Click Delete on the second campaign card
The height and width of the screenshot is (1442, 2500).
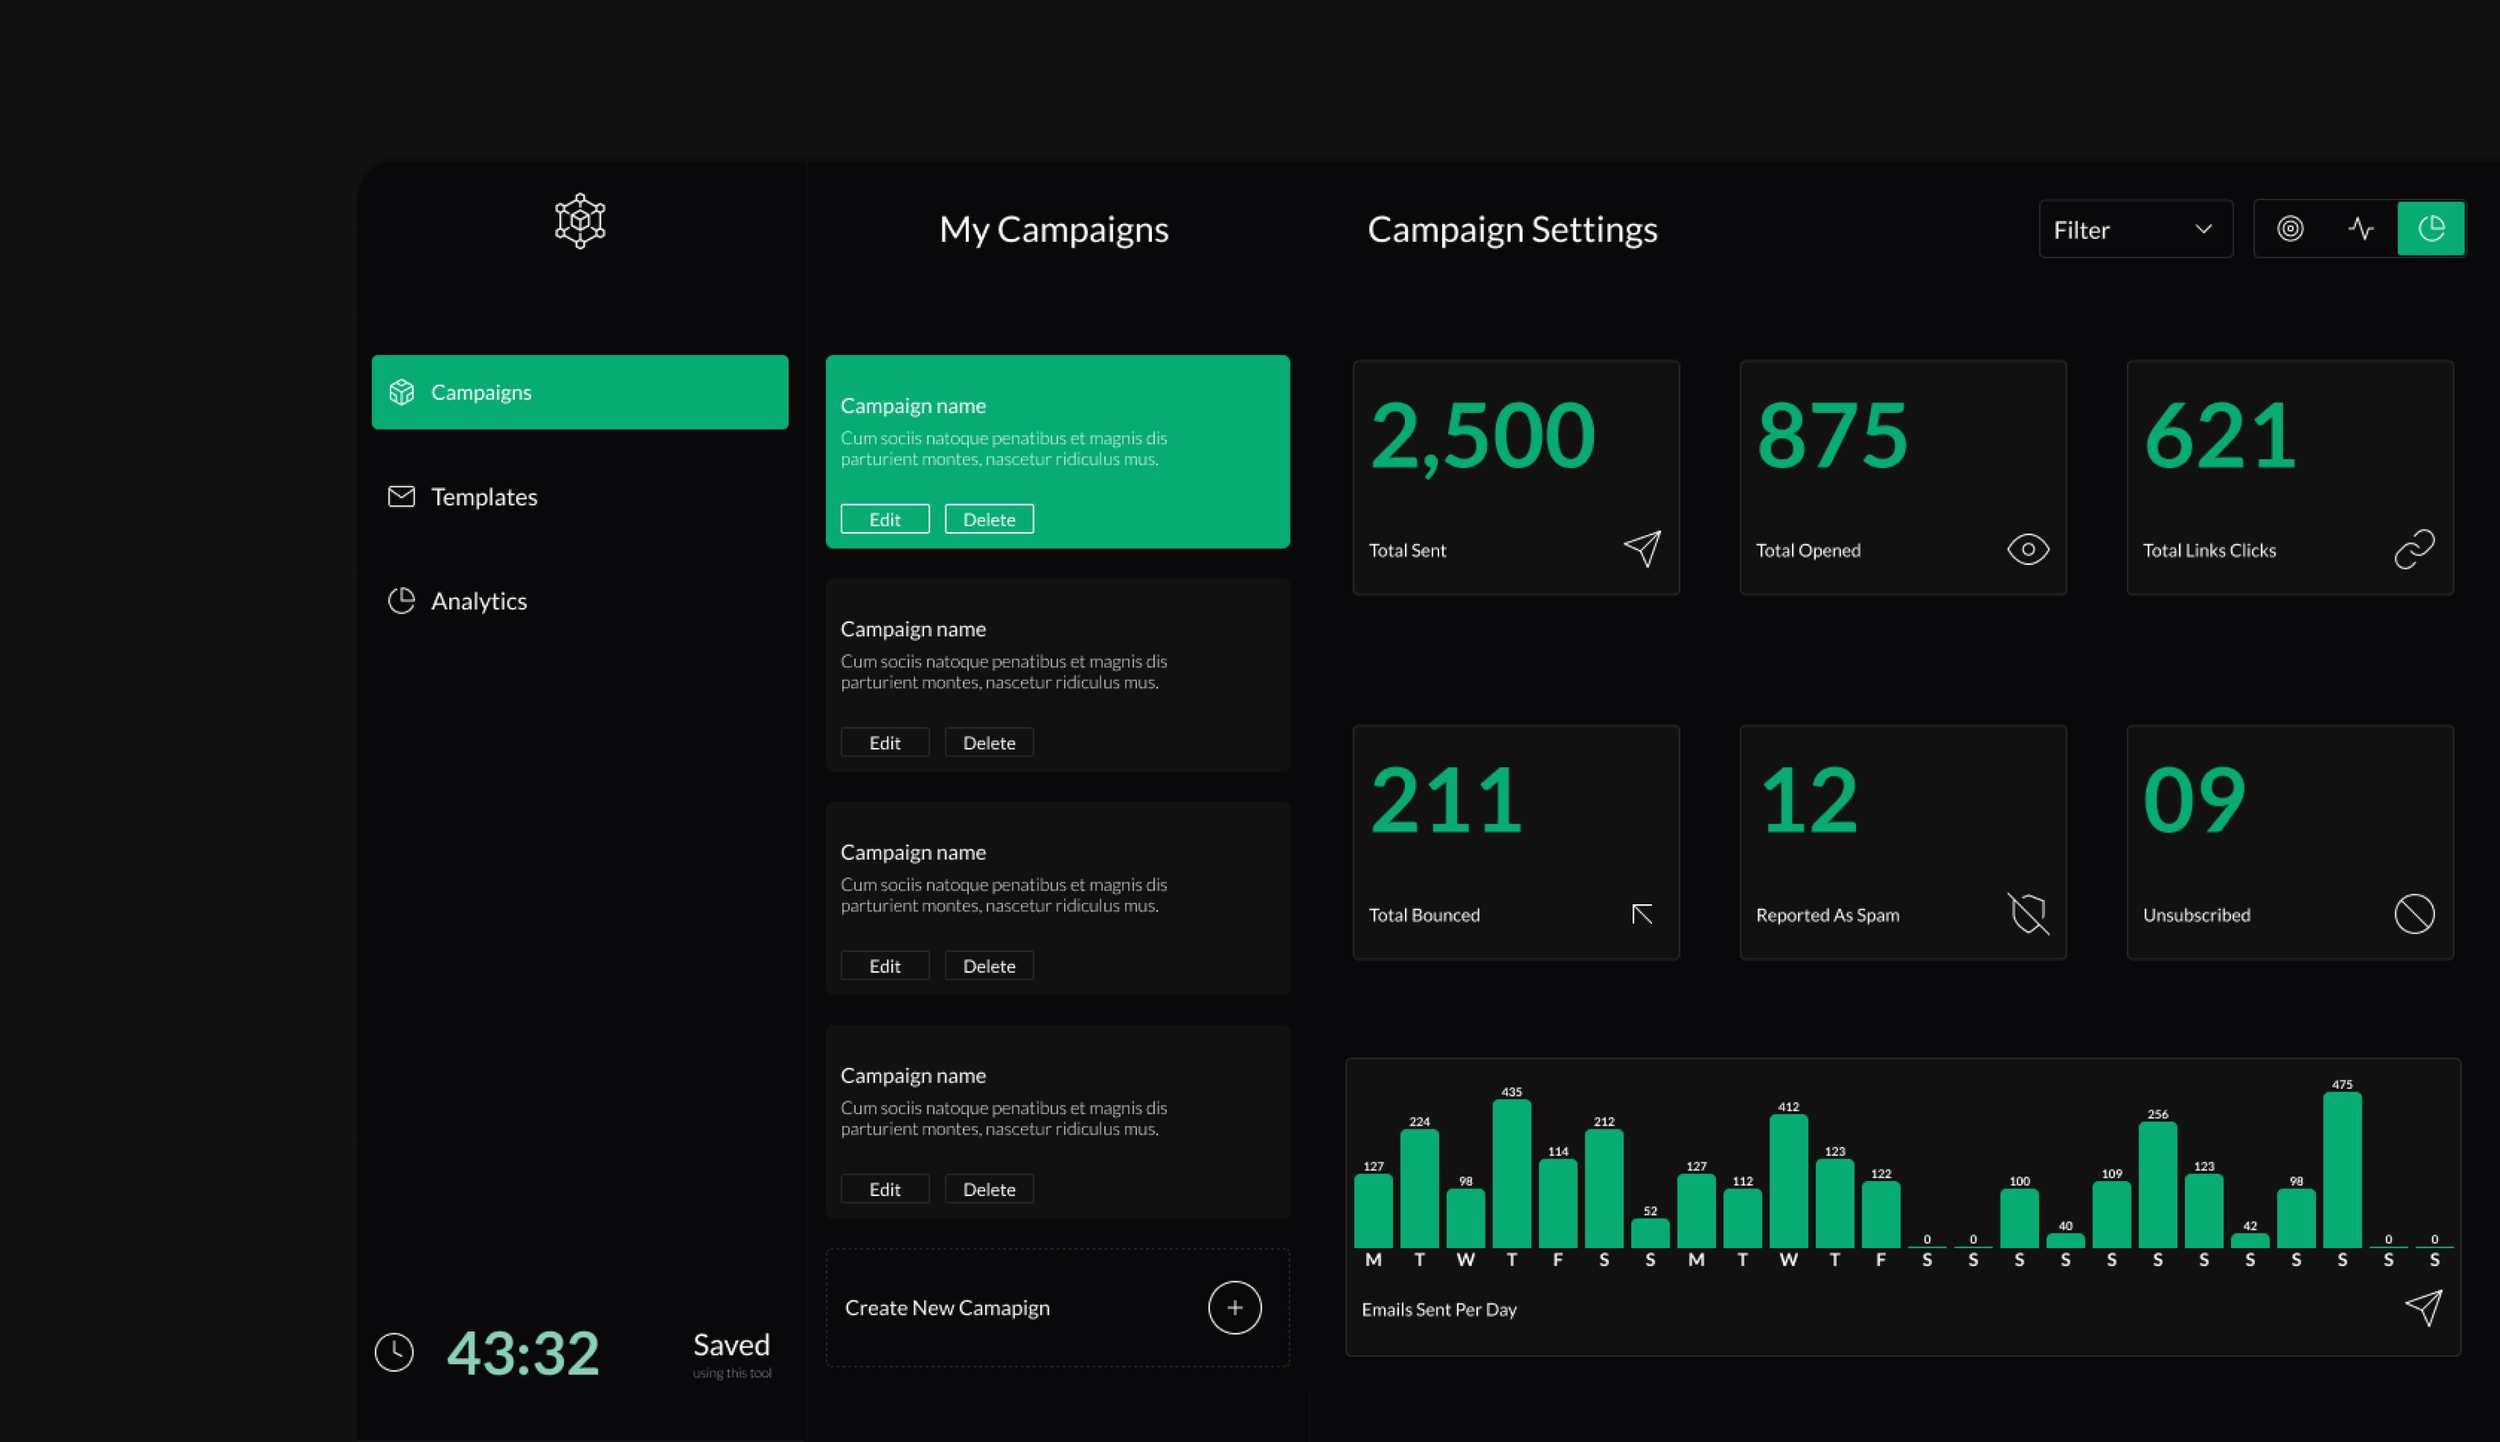(x=988, y=742)
